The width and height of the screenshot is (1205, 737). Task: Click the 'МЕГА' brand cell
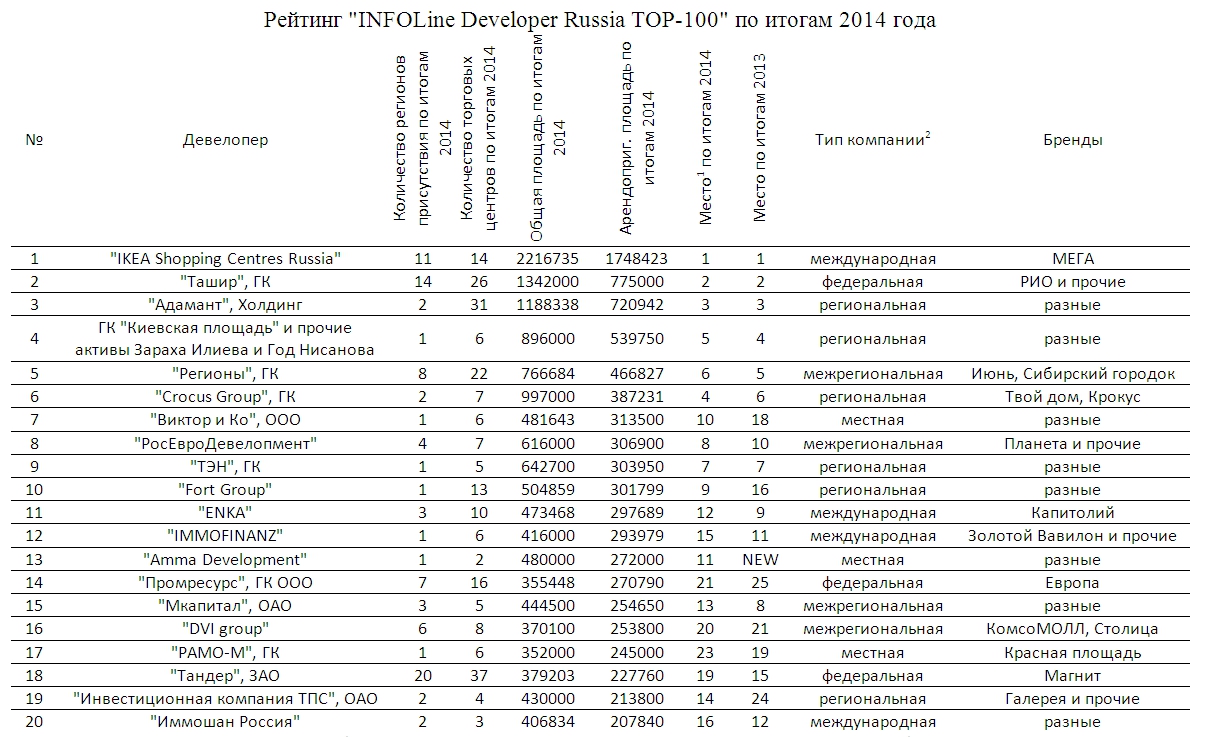(1073, 258)
